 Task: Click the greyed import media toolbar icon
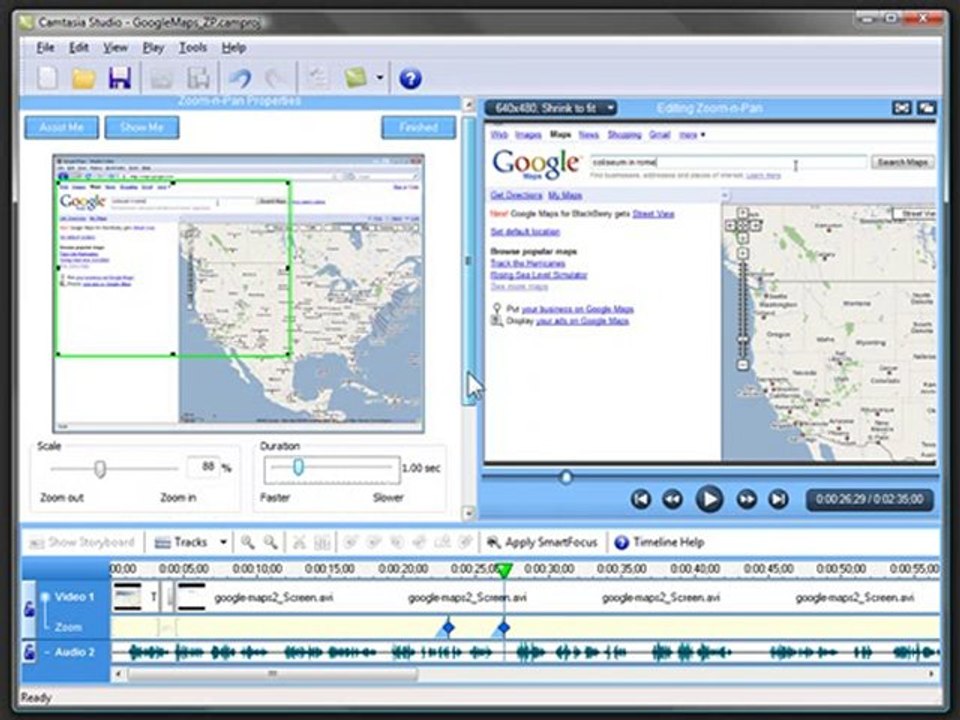(162, 78)
